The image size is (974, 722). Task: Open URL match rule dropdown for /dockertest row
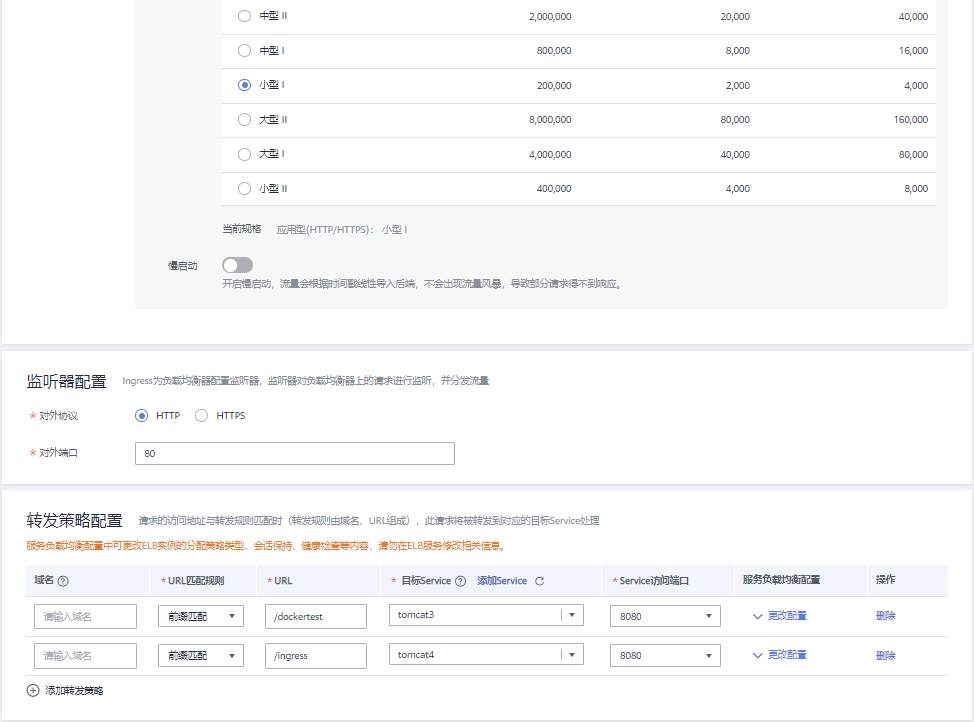(x=201, y=616)
